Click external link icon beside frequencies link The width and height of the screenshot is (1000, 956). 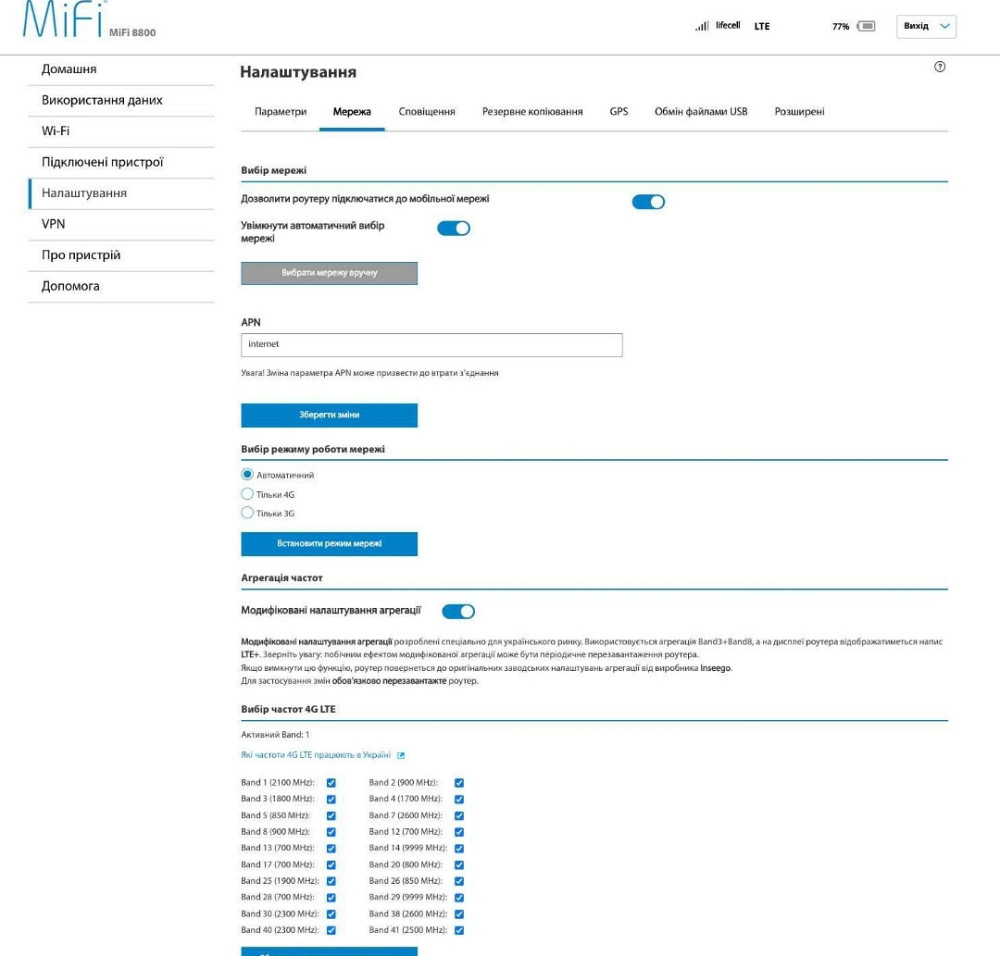pyautogui.click(x=401, y=755)
